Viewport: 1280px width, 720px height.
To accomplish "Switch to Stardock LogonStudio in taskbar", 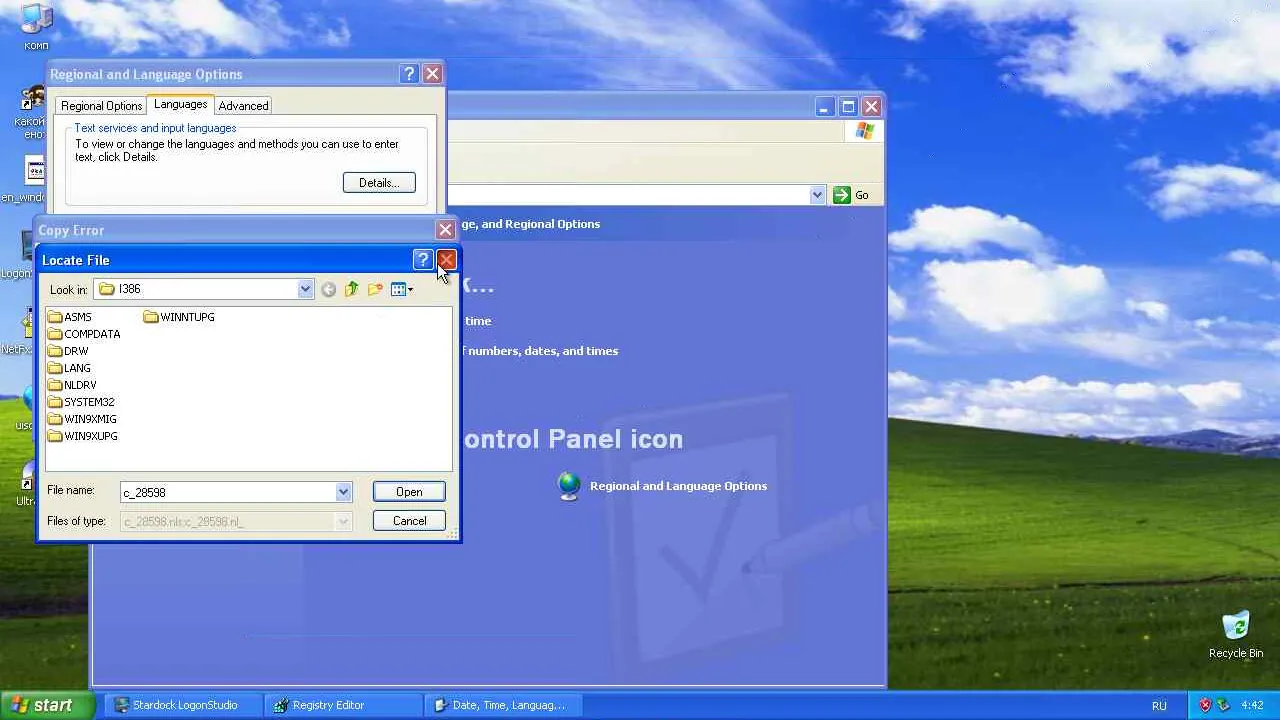I will pos(184,705).
